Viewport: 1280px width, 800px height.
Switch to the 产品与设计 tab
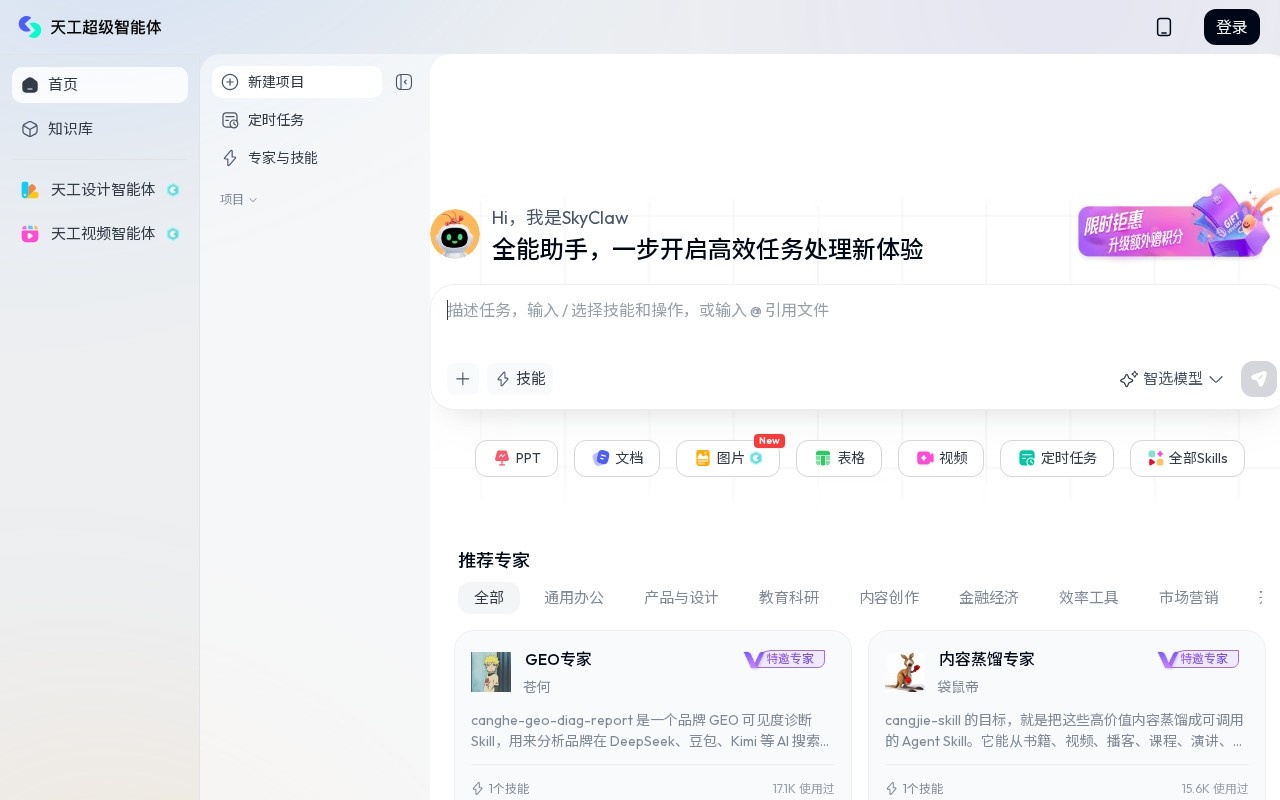[x=681, y=598]
